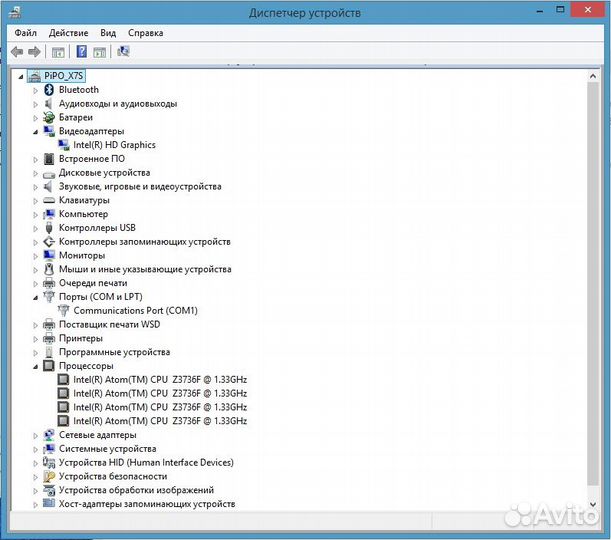Image resolution: width=611 pixels, height=540 pixels.
Task: Select Контроллеры запоминающих устройств row
Action: [x=145, y=242]
